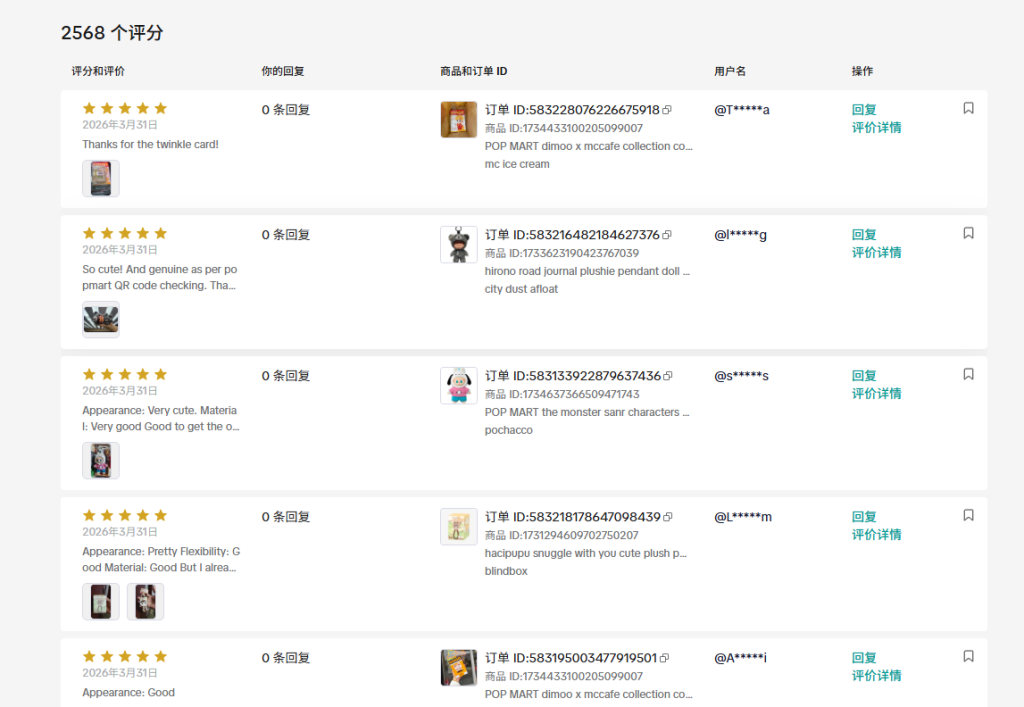Toggle bookmark on @s*****s review
The height and width of the screenshot is (707, 1024).
pos(968,374)
